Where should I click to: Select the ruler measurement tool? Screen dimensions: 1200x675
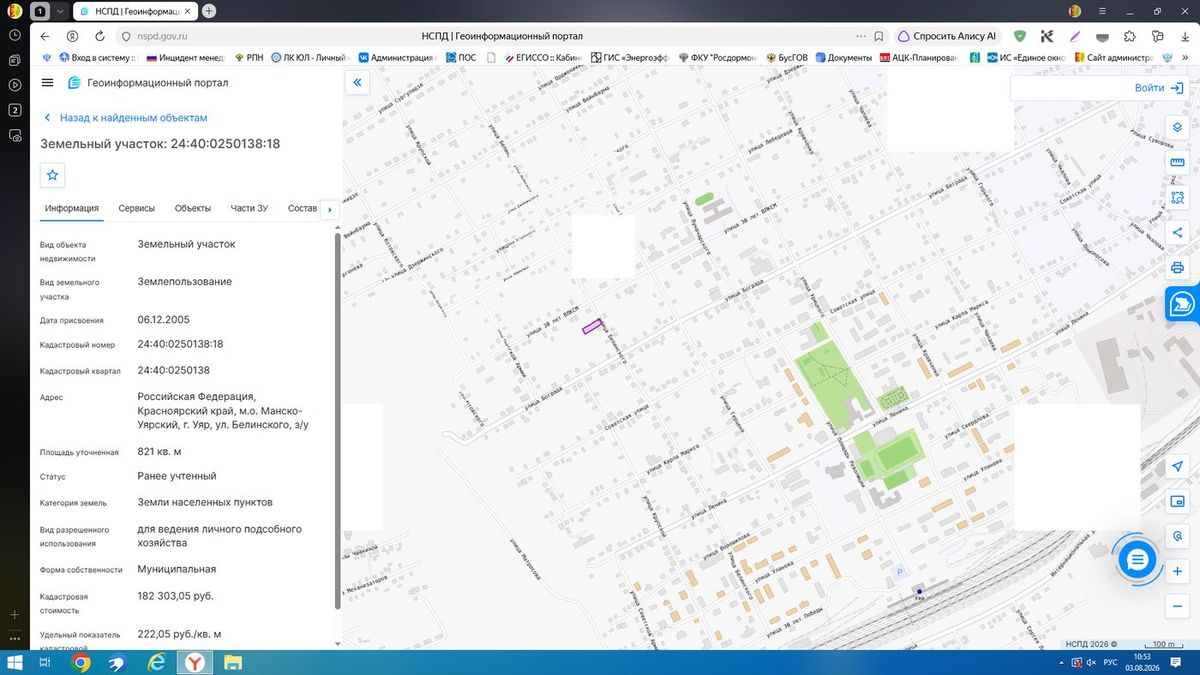(1177, 163)
